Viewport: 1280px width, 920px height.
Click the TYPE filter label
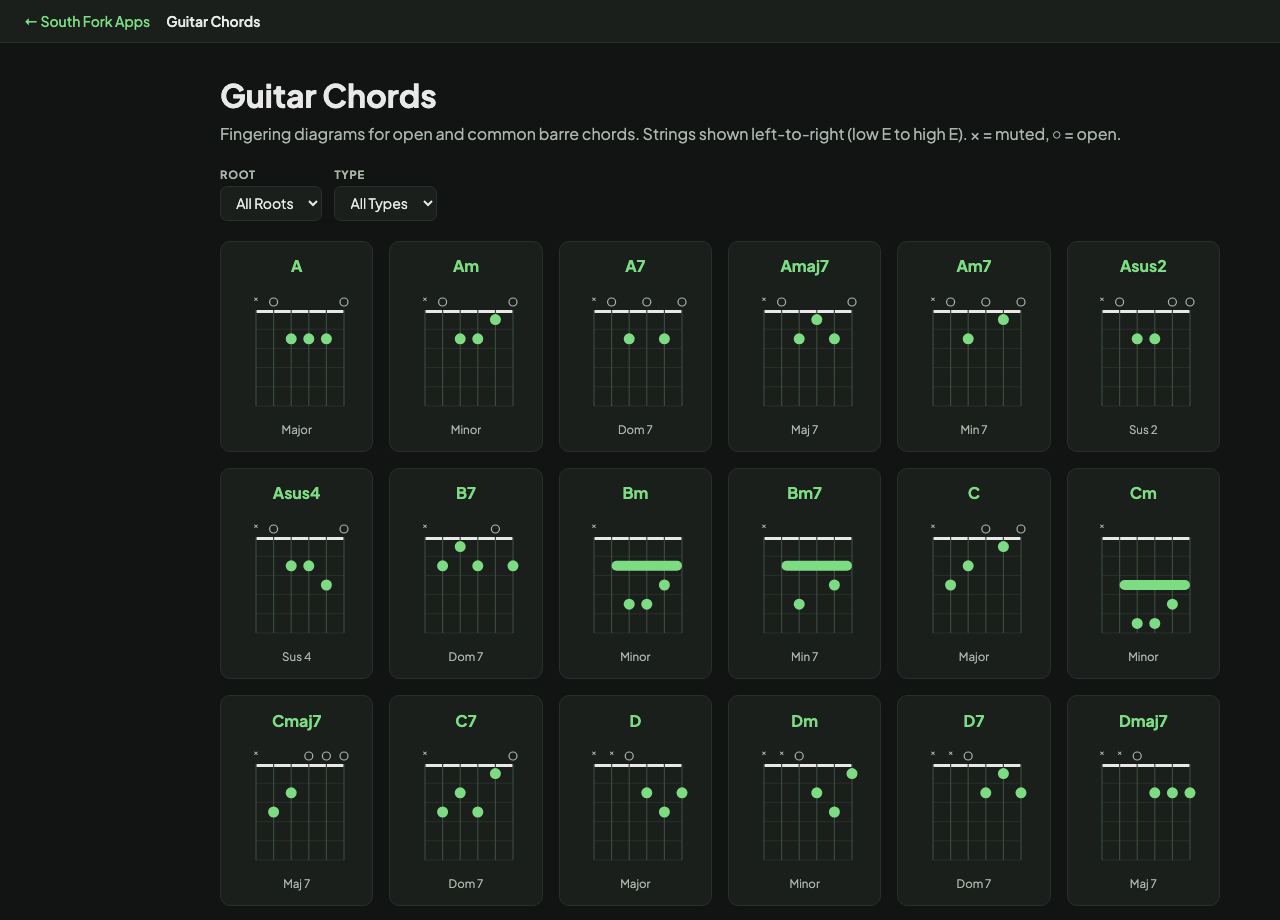click(x=349, y=174)
